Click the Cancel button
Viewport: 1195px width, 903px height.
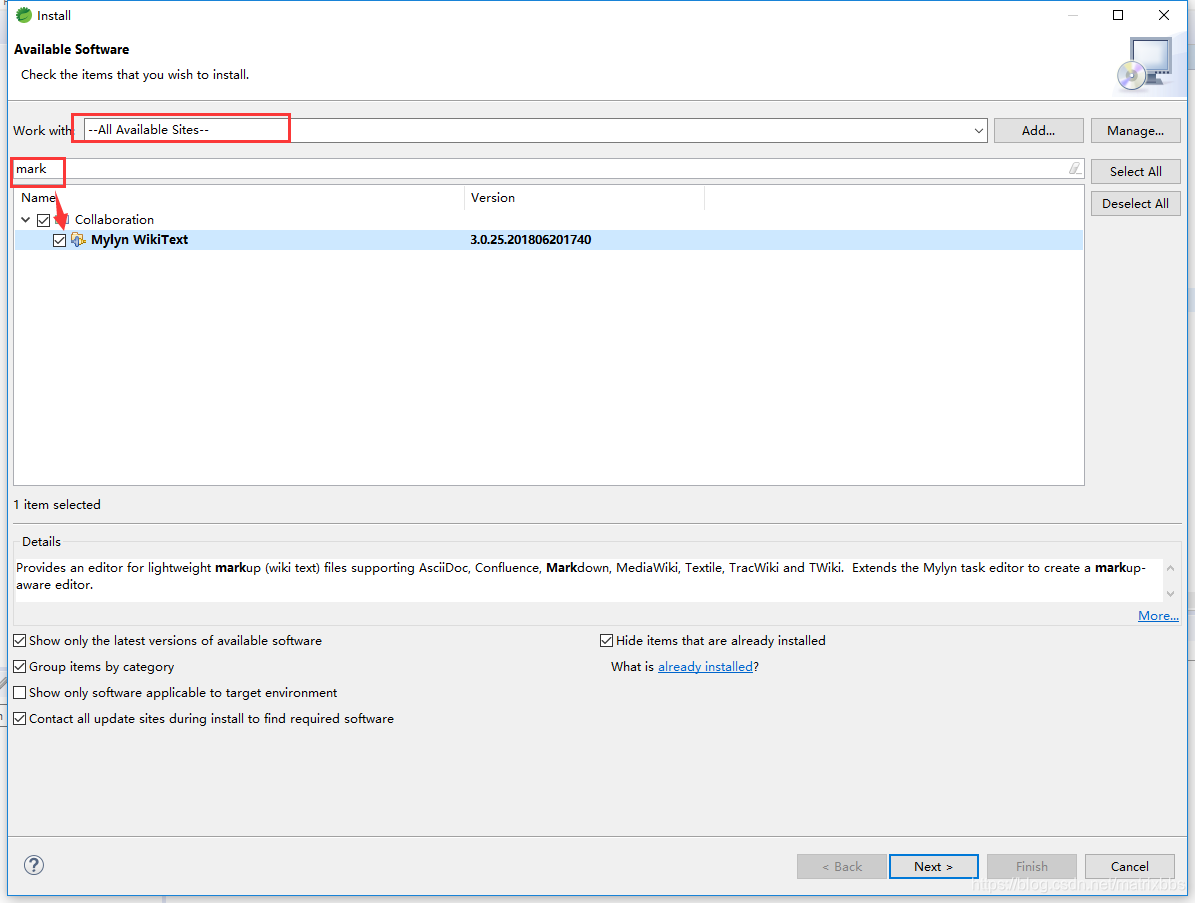(1129, 866)
